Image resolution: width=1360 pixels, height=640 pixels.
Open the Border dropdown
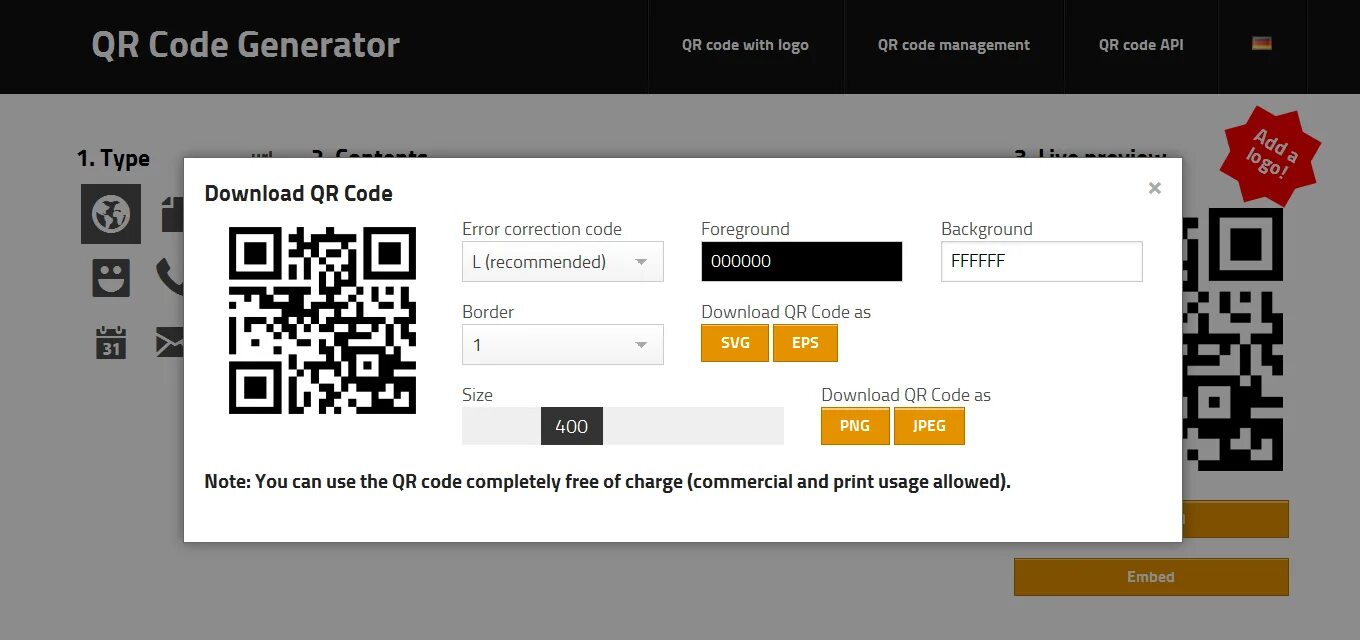tap(563, 345)
